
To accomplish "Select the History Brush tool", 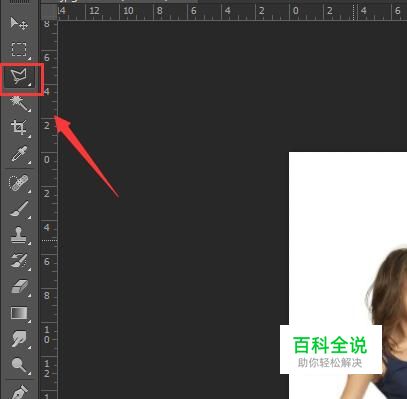I will tap(19, 261).
